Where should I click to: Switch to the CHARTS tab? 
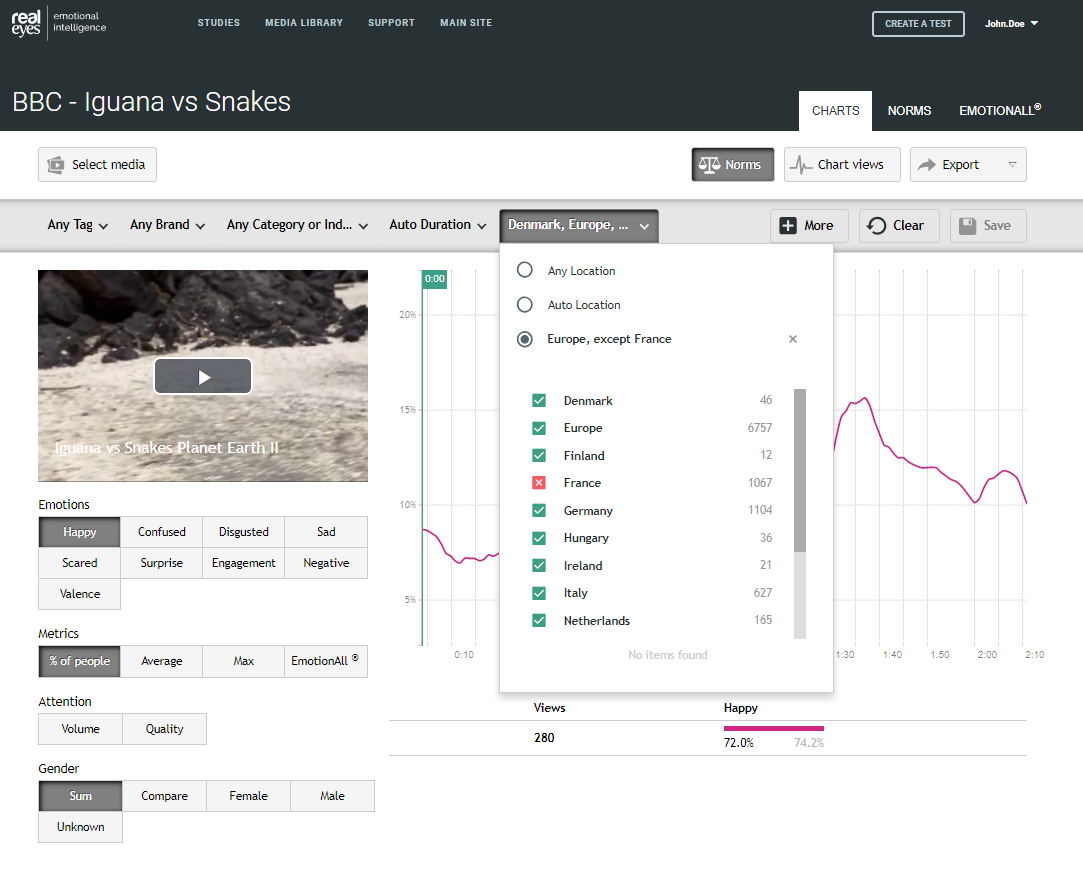836,110
